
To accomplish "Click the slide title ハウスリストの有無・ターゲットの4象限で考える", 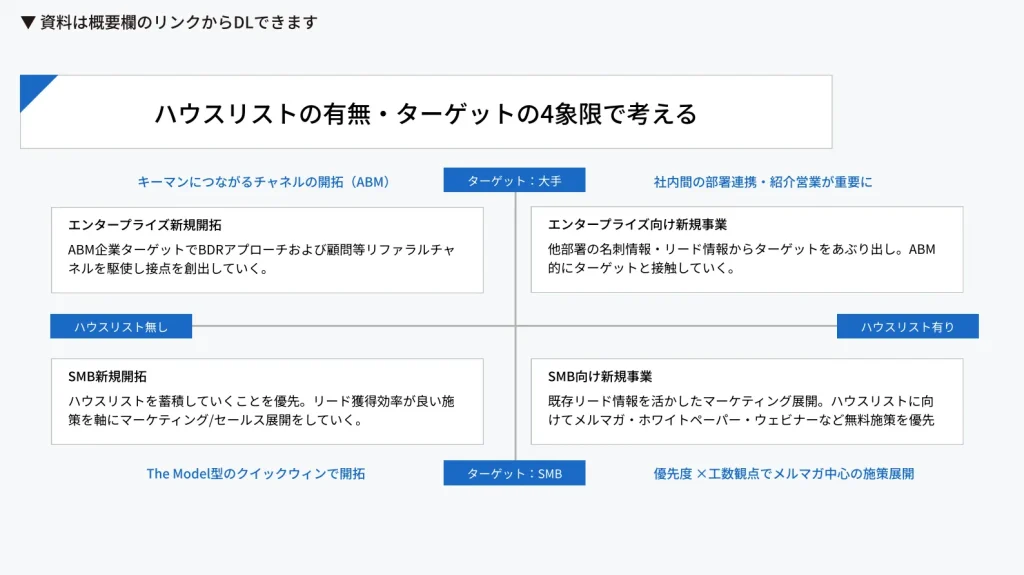I will (x=425, y=113).
